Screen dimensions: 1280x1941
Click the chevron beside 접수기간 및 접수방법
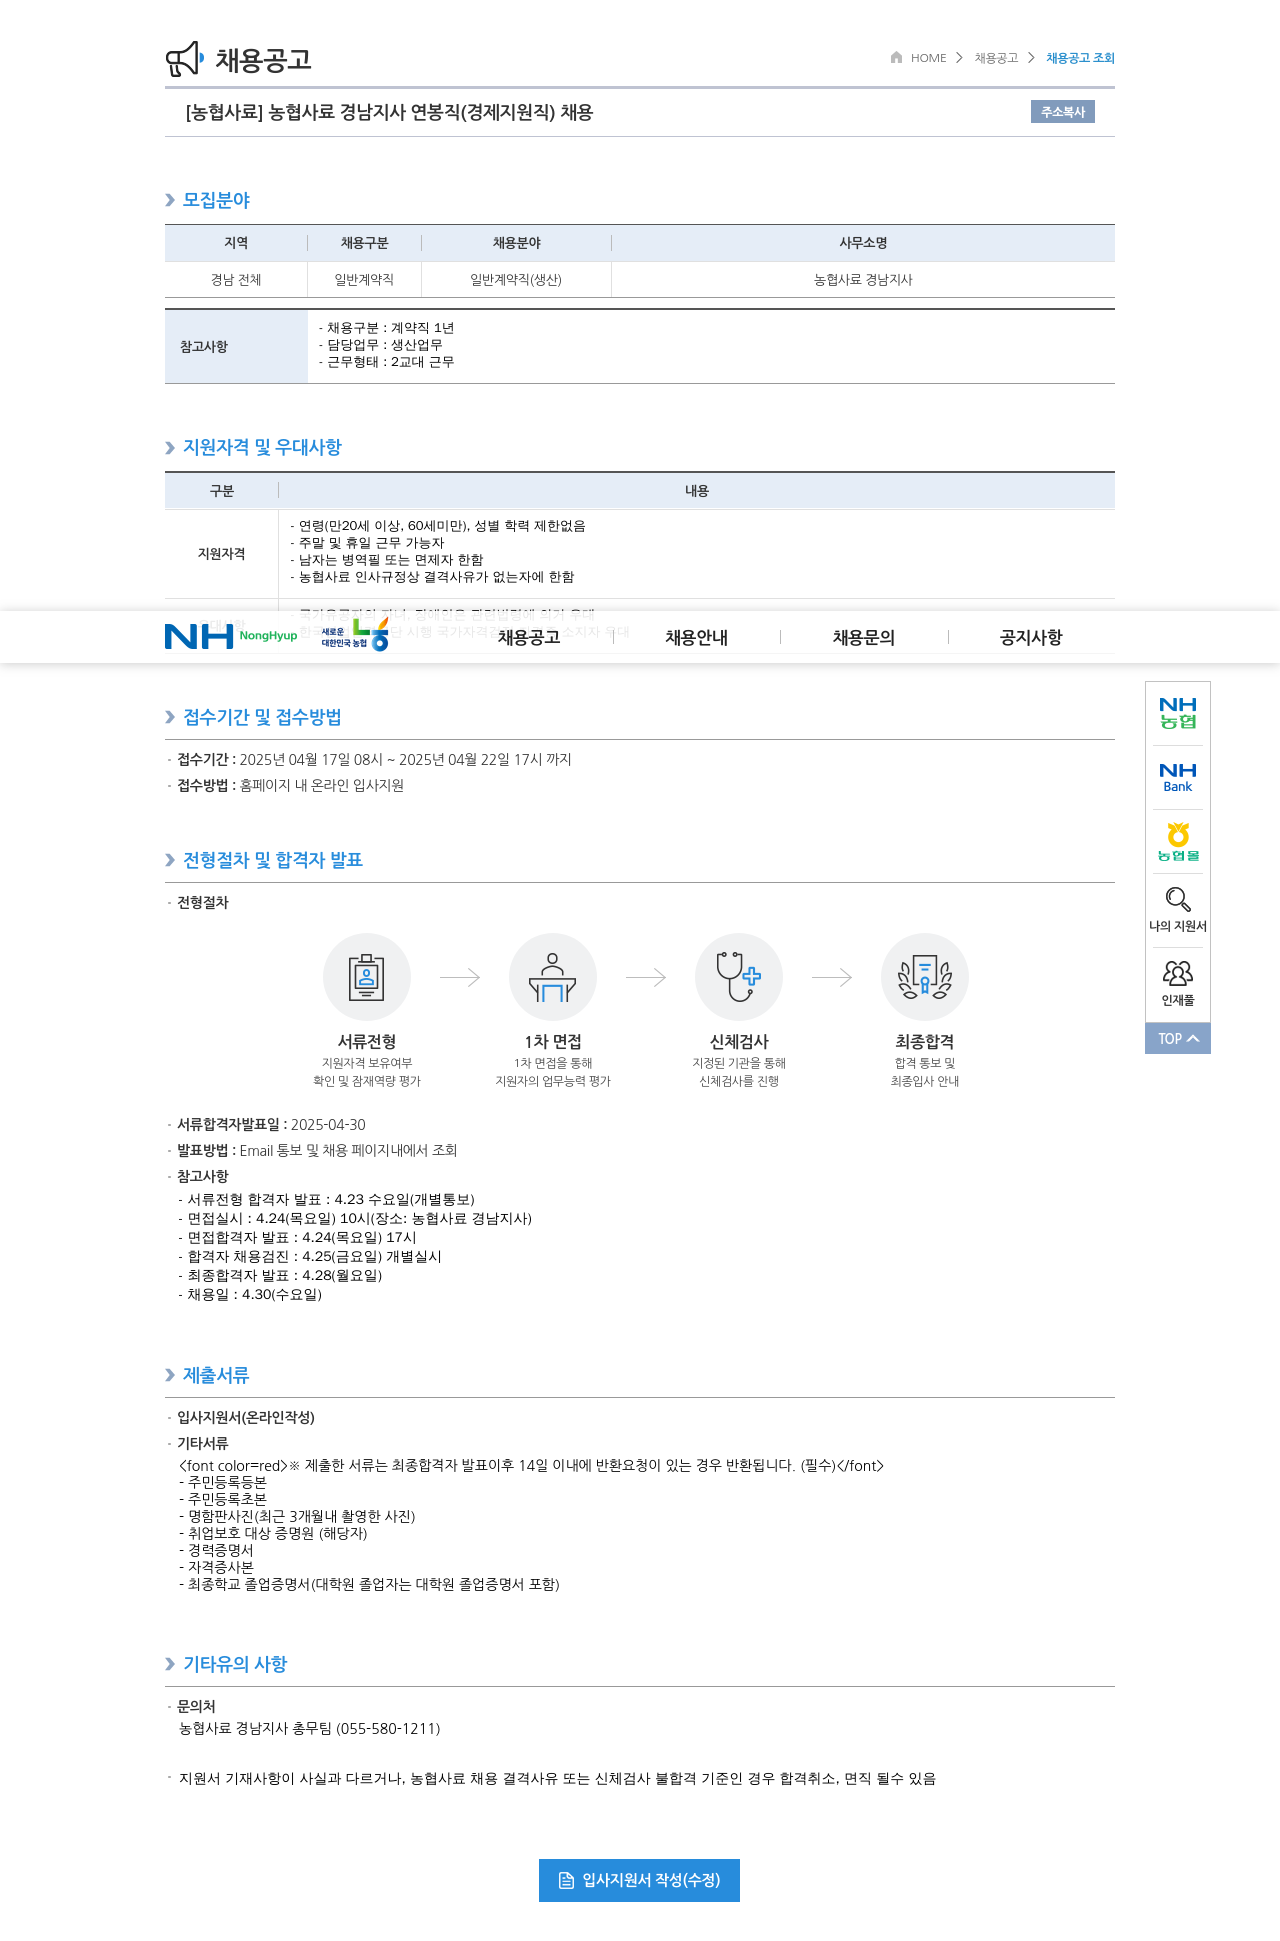pyautogui.click(x=170, y=717)
